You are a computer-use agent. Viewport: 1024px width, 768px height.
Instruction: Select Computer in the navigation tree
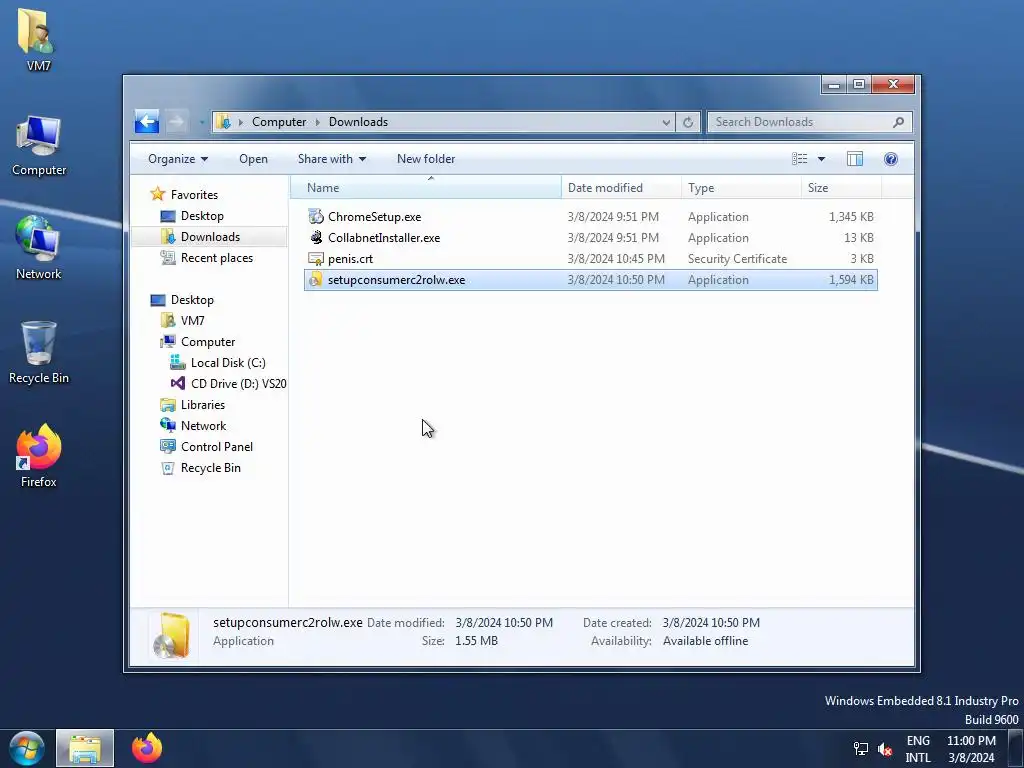(x=208, y=342)
